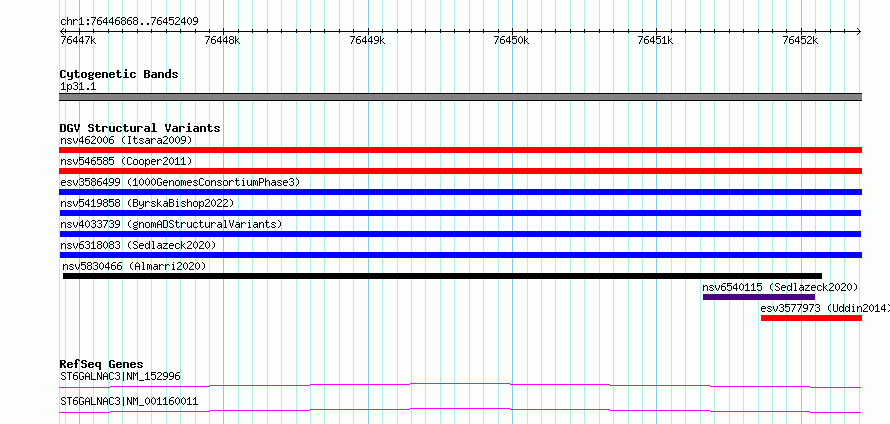Click the 76449k ruler position

point(368,40)
